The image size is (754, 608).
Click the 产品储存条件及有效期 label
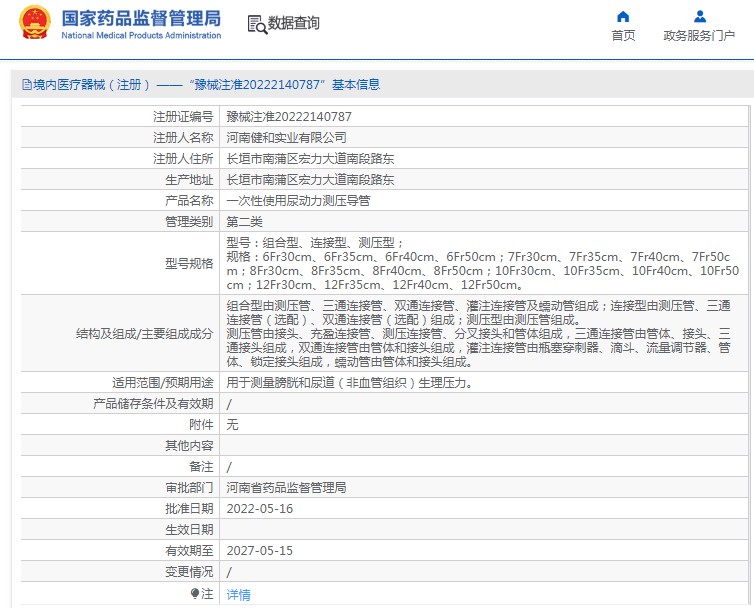point(153,404)
